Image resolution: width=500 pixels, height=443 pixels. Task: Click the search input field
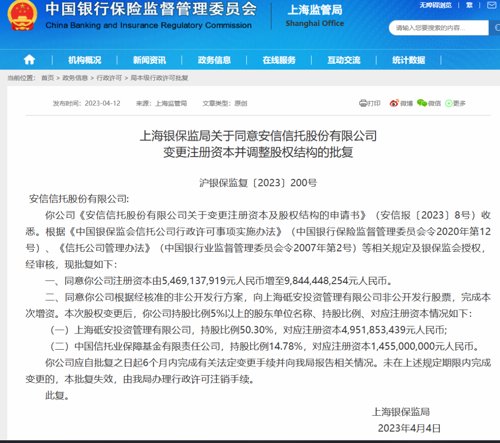pyautogui.click(x=438, y=28)
